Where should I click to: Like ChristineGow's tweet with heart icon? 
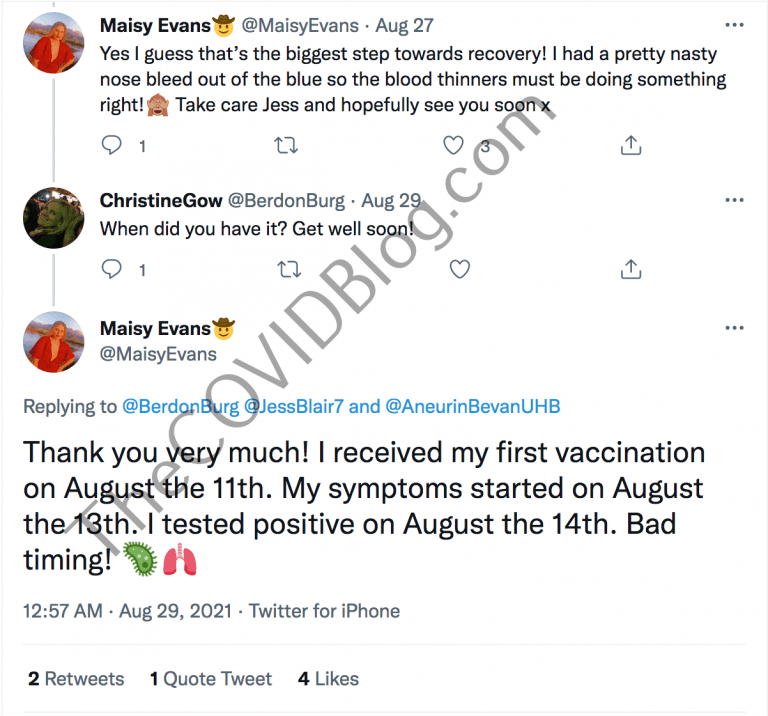pos(460,269)
